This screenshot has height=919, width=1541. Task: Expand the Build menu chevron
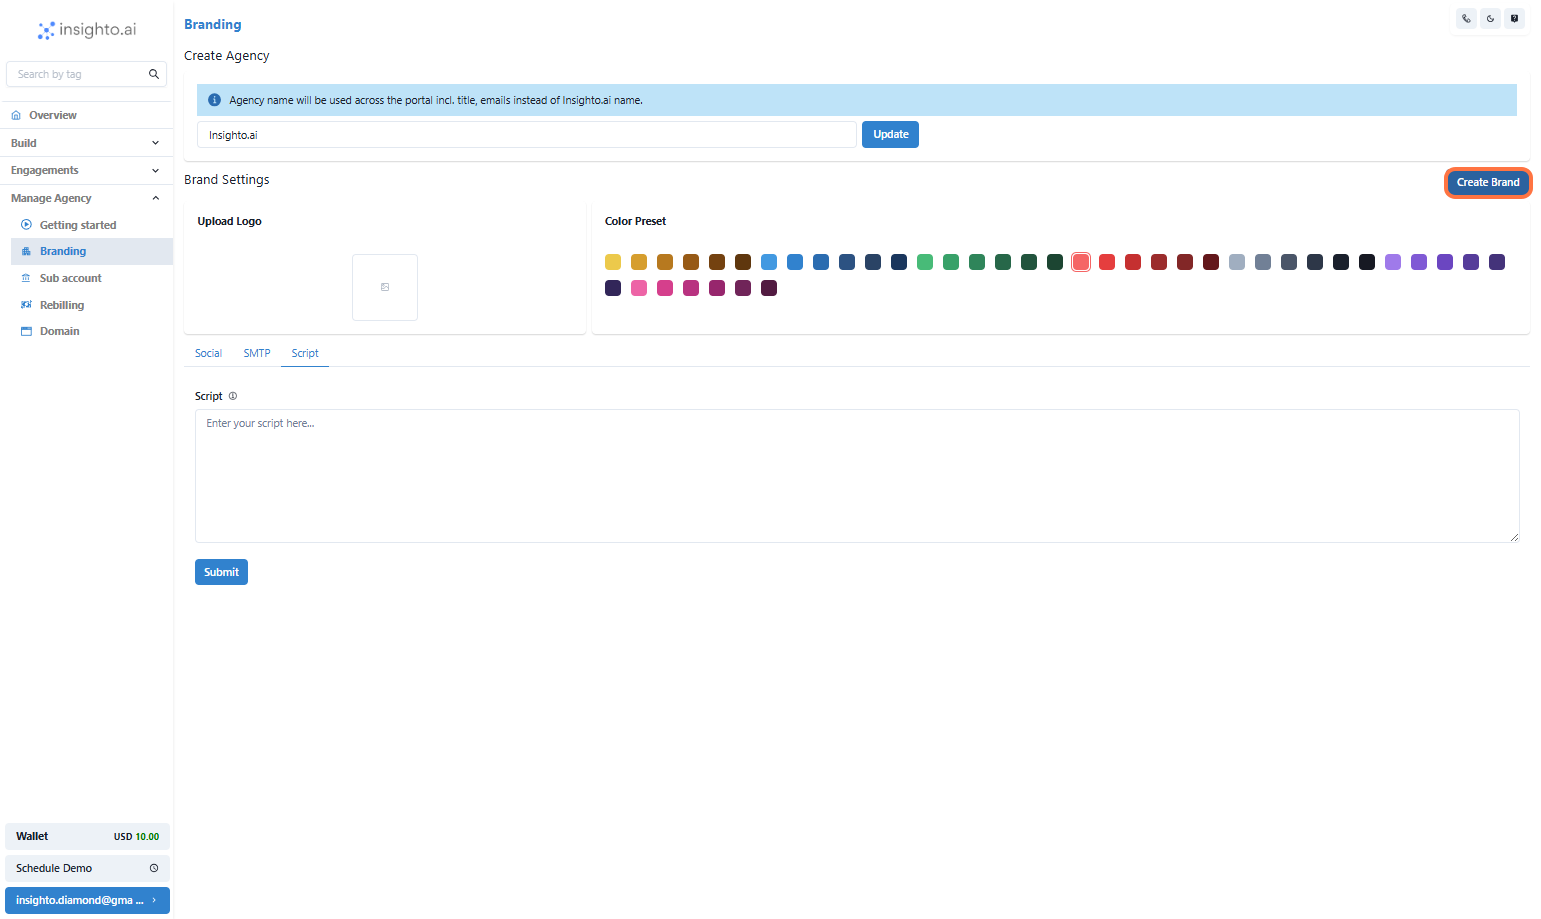pos(155,143)
